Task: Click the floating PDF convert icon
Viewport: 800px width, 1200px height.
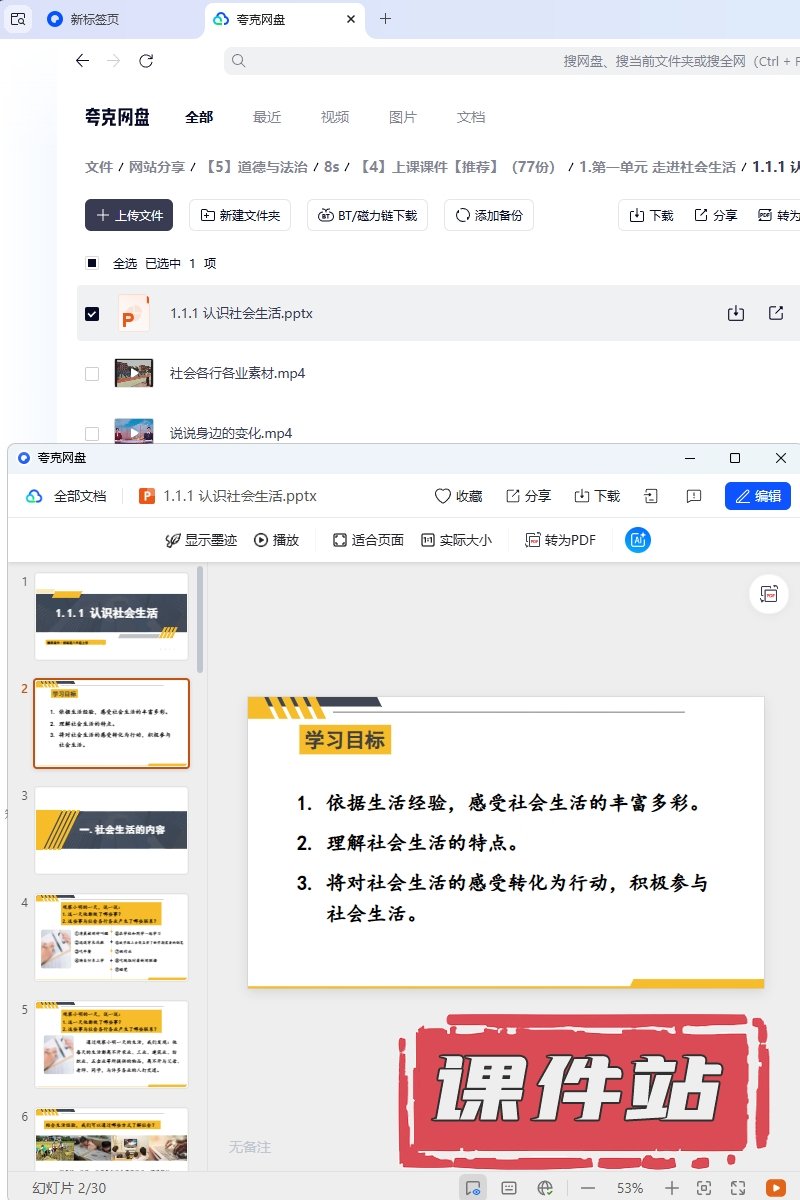Action: tap(768, 595)
